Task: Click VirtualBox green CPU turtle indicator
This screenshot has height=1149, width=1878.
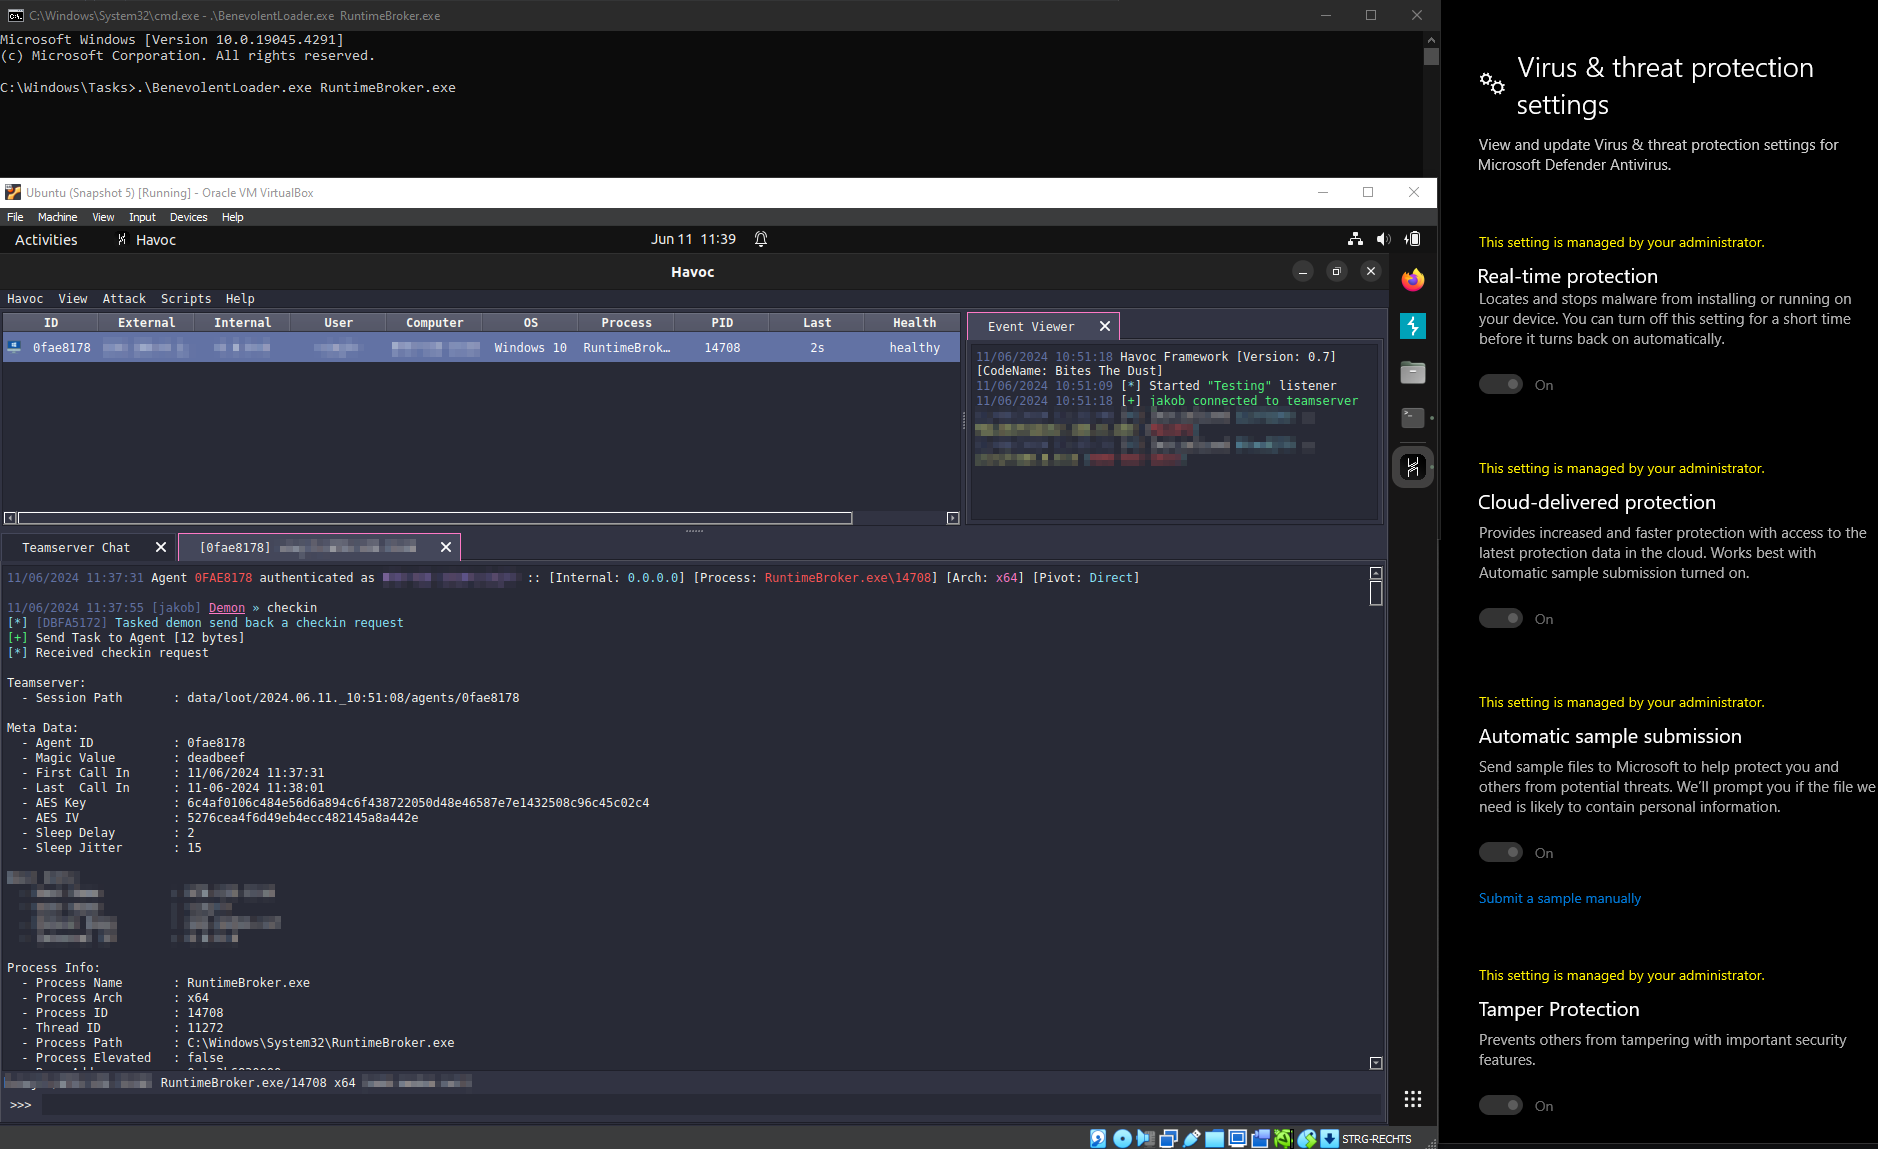Action: (x=1283, y=1138)
